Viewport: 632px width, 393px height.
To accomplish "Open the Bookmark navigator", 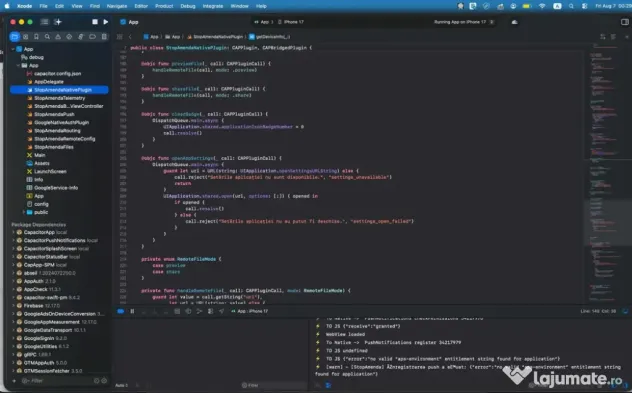I will (36, 37).
